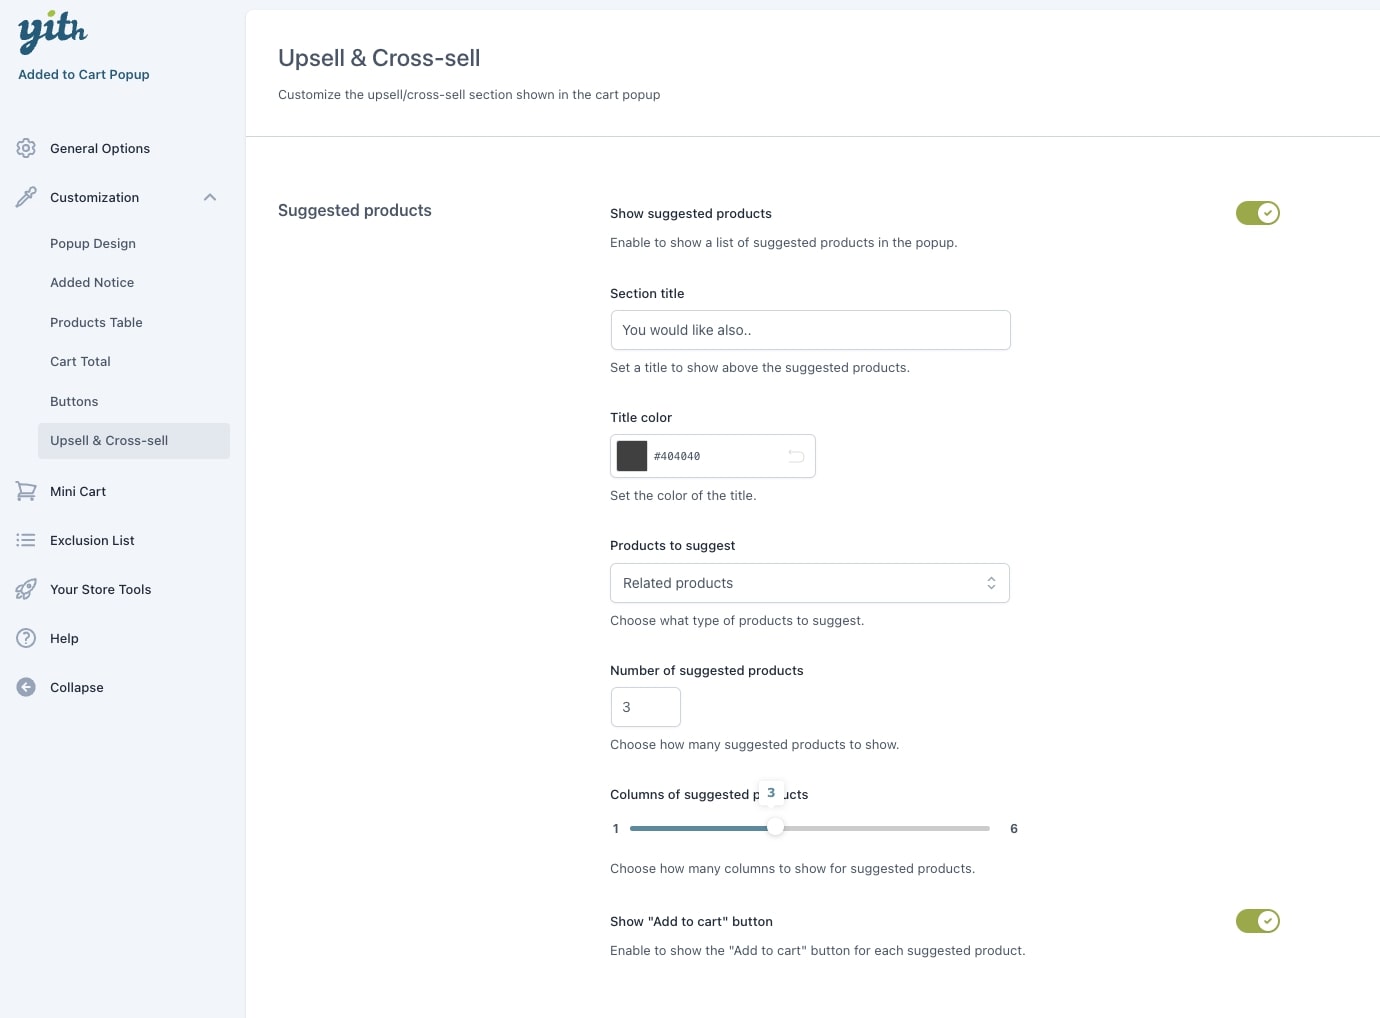1380x1018 pixels.
Task: Click the General Options gear icon
Action: tap(26, 148)
